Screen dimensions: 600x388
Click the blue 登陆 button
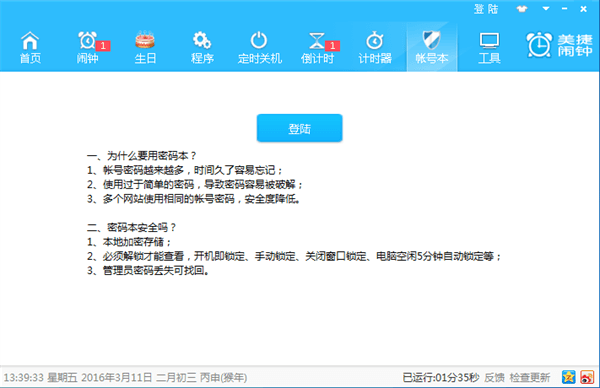(x=300, y=128)
